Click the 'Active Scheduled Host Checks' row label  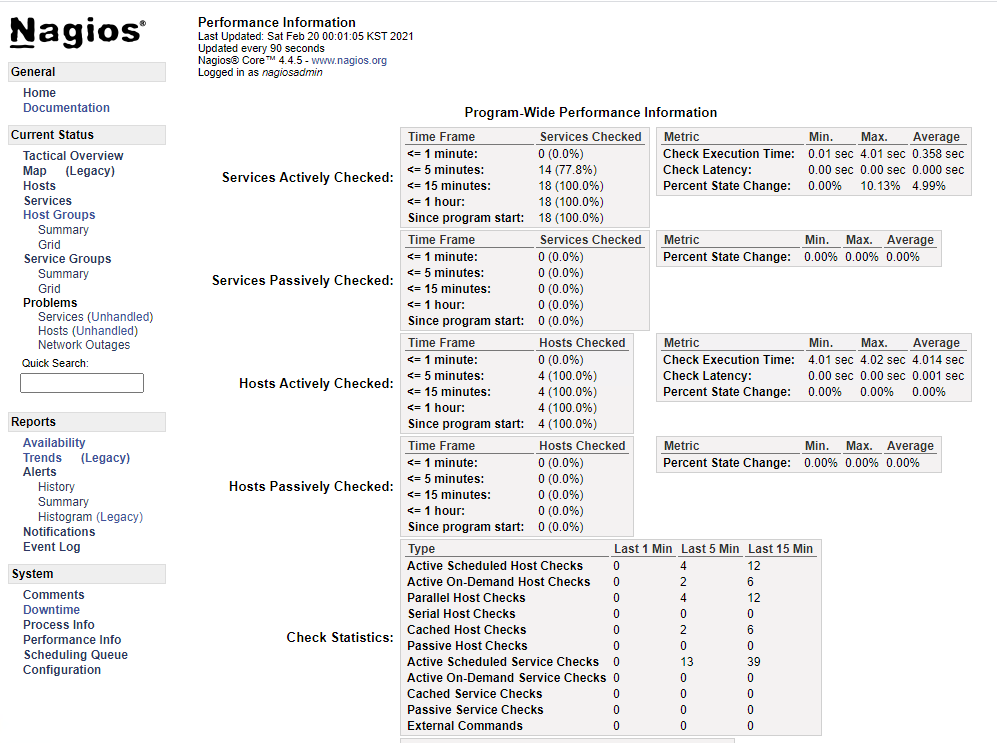tap(495, 566)
